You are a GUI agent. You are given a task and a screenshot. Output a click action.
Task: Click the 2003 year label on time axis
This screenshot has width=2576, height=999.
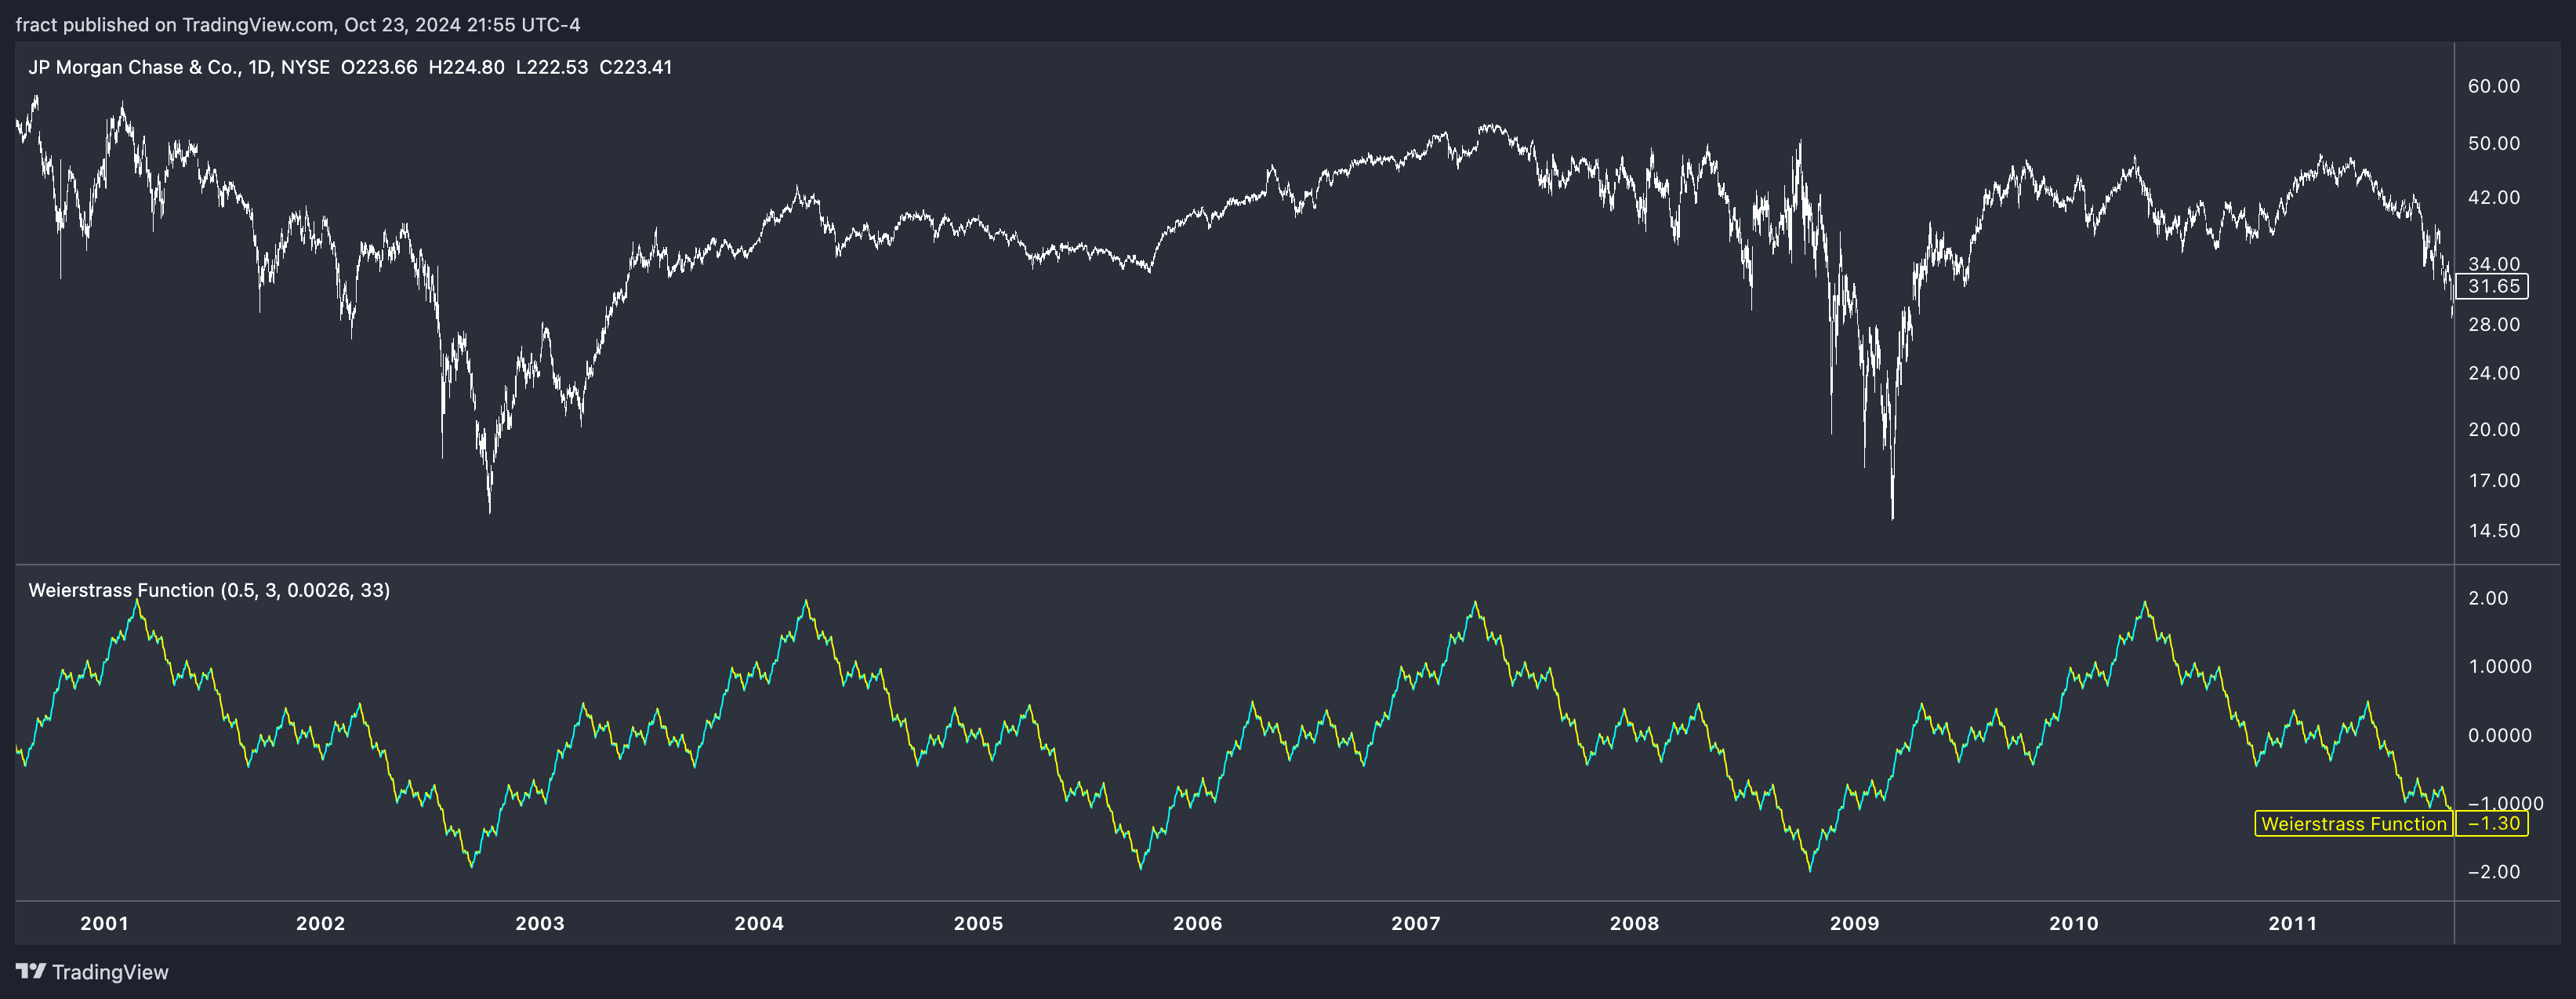(540, 923)
